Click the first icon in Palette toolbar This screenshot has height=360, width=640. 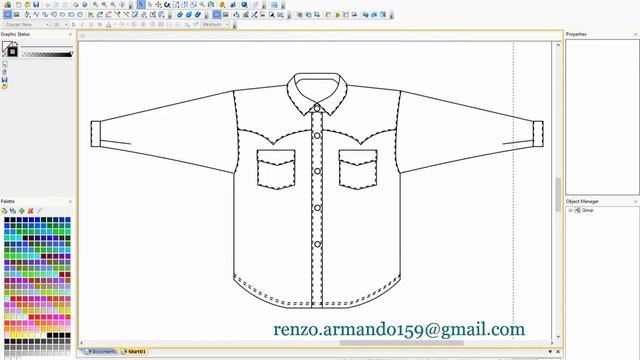[4, 211]
